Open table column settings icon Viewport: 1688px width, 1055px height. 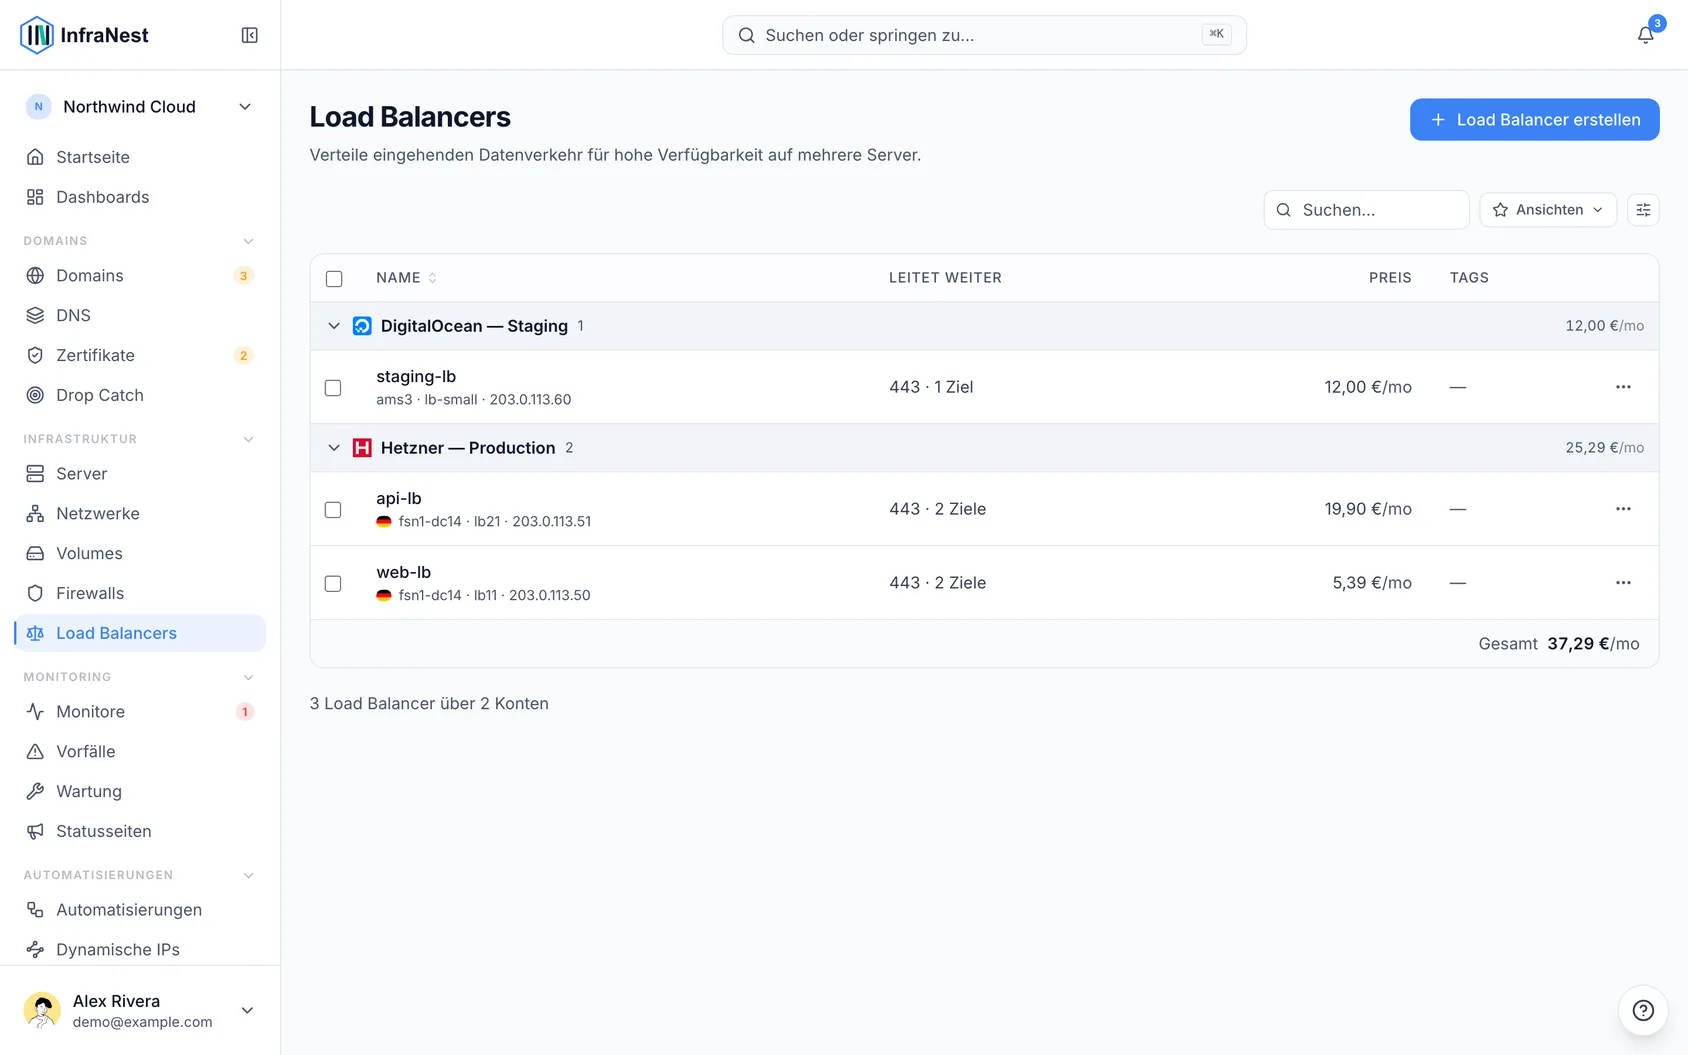[1643, 210]
